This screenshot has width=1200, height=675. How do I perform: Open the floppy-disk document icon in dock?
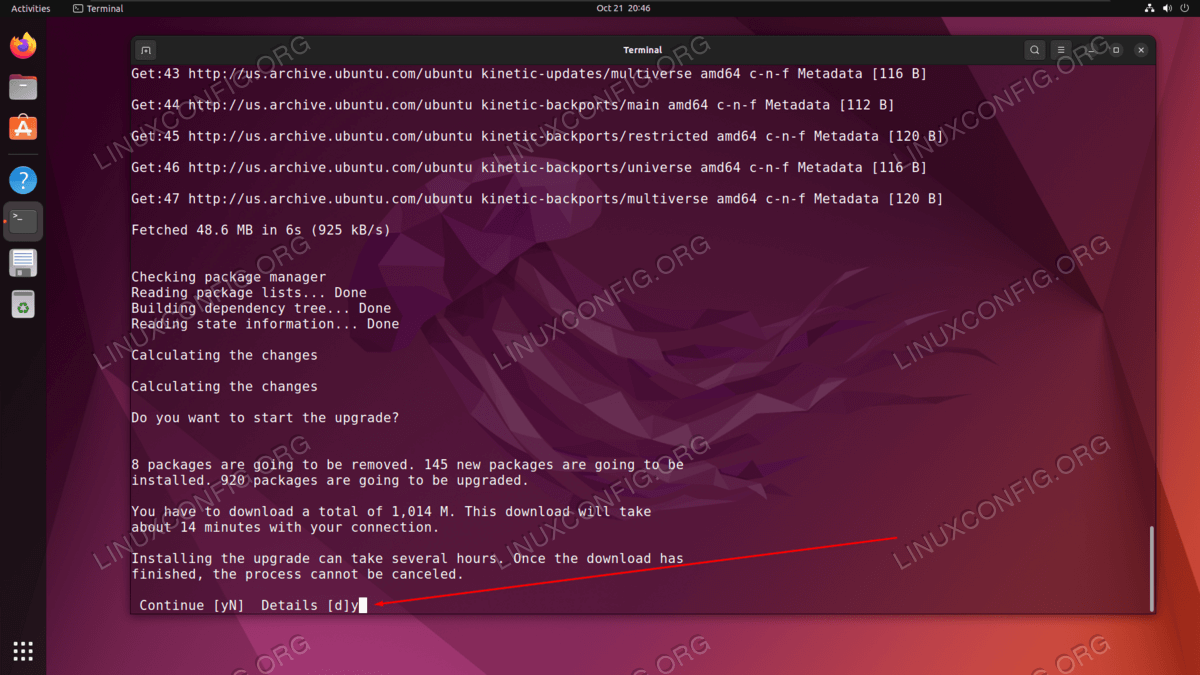pyautogui.click(x=23, y=263)
